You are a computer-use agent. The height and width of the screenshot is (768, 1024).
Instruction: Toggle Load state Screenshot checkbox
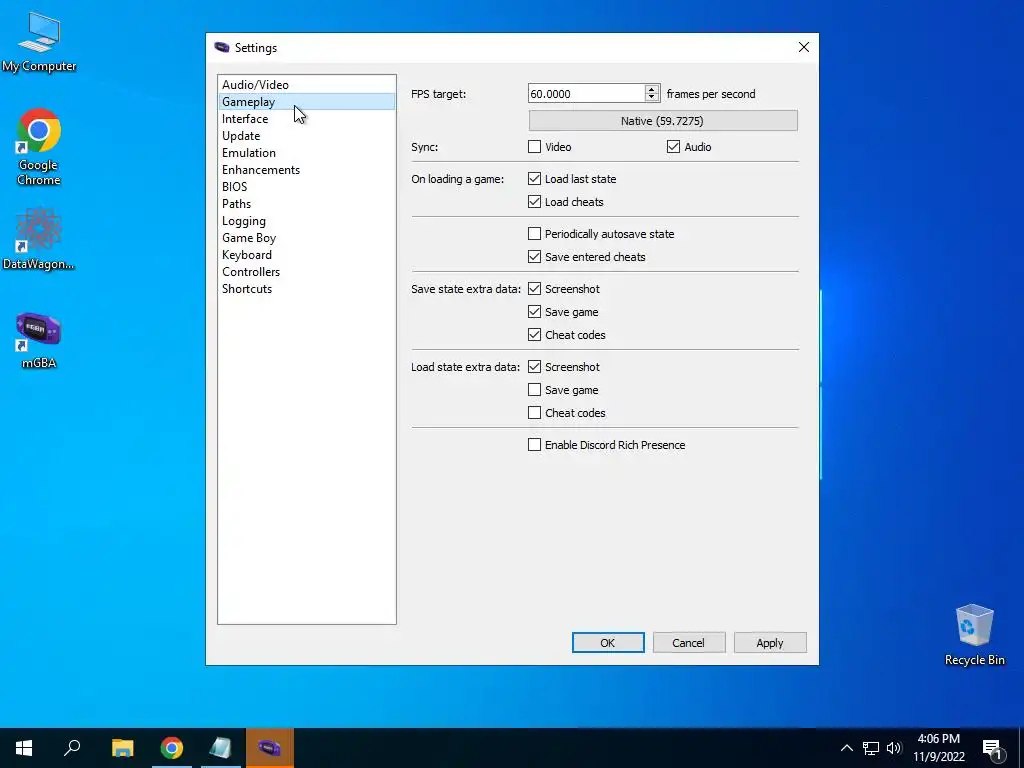click(534, 366)
